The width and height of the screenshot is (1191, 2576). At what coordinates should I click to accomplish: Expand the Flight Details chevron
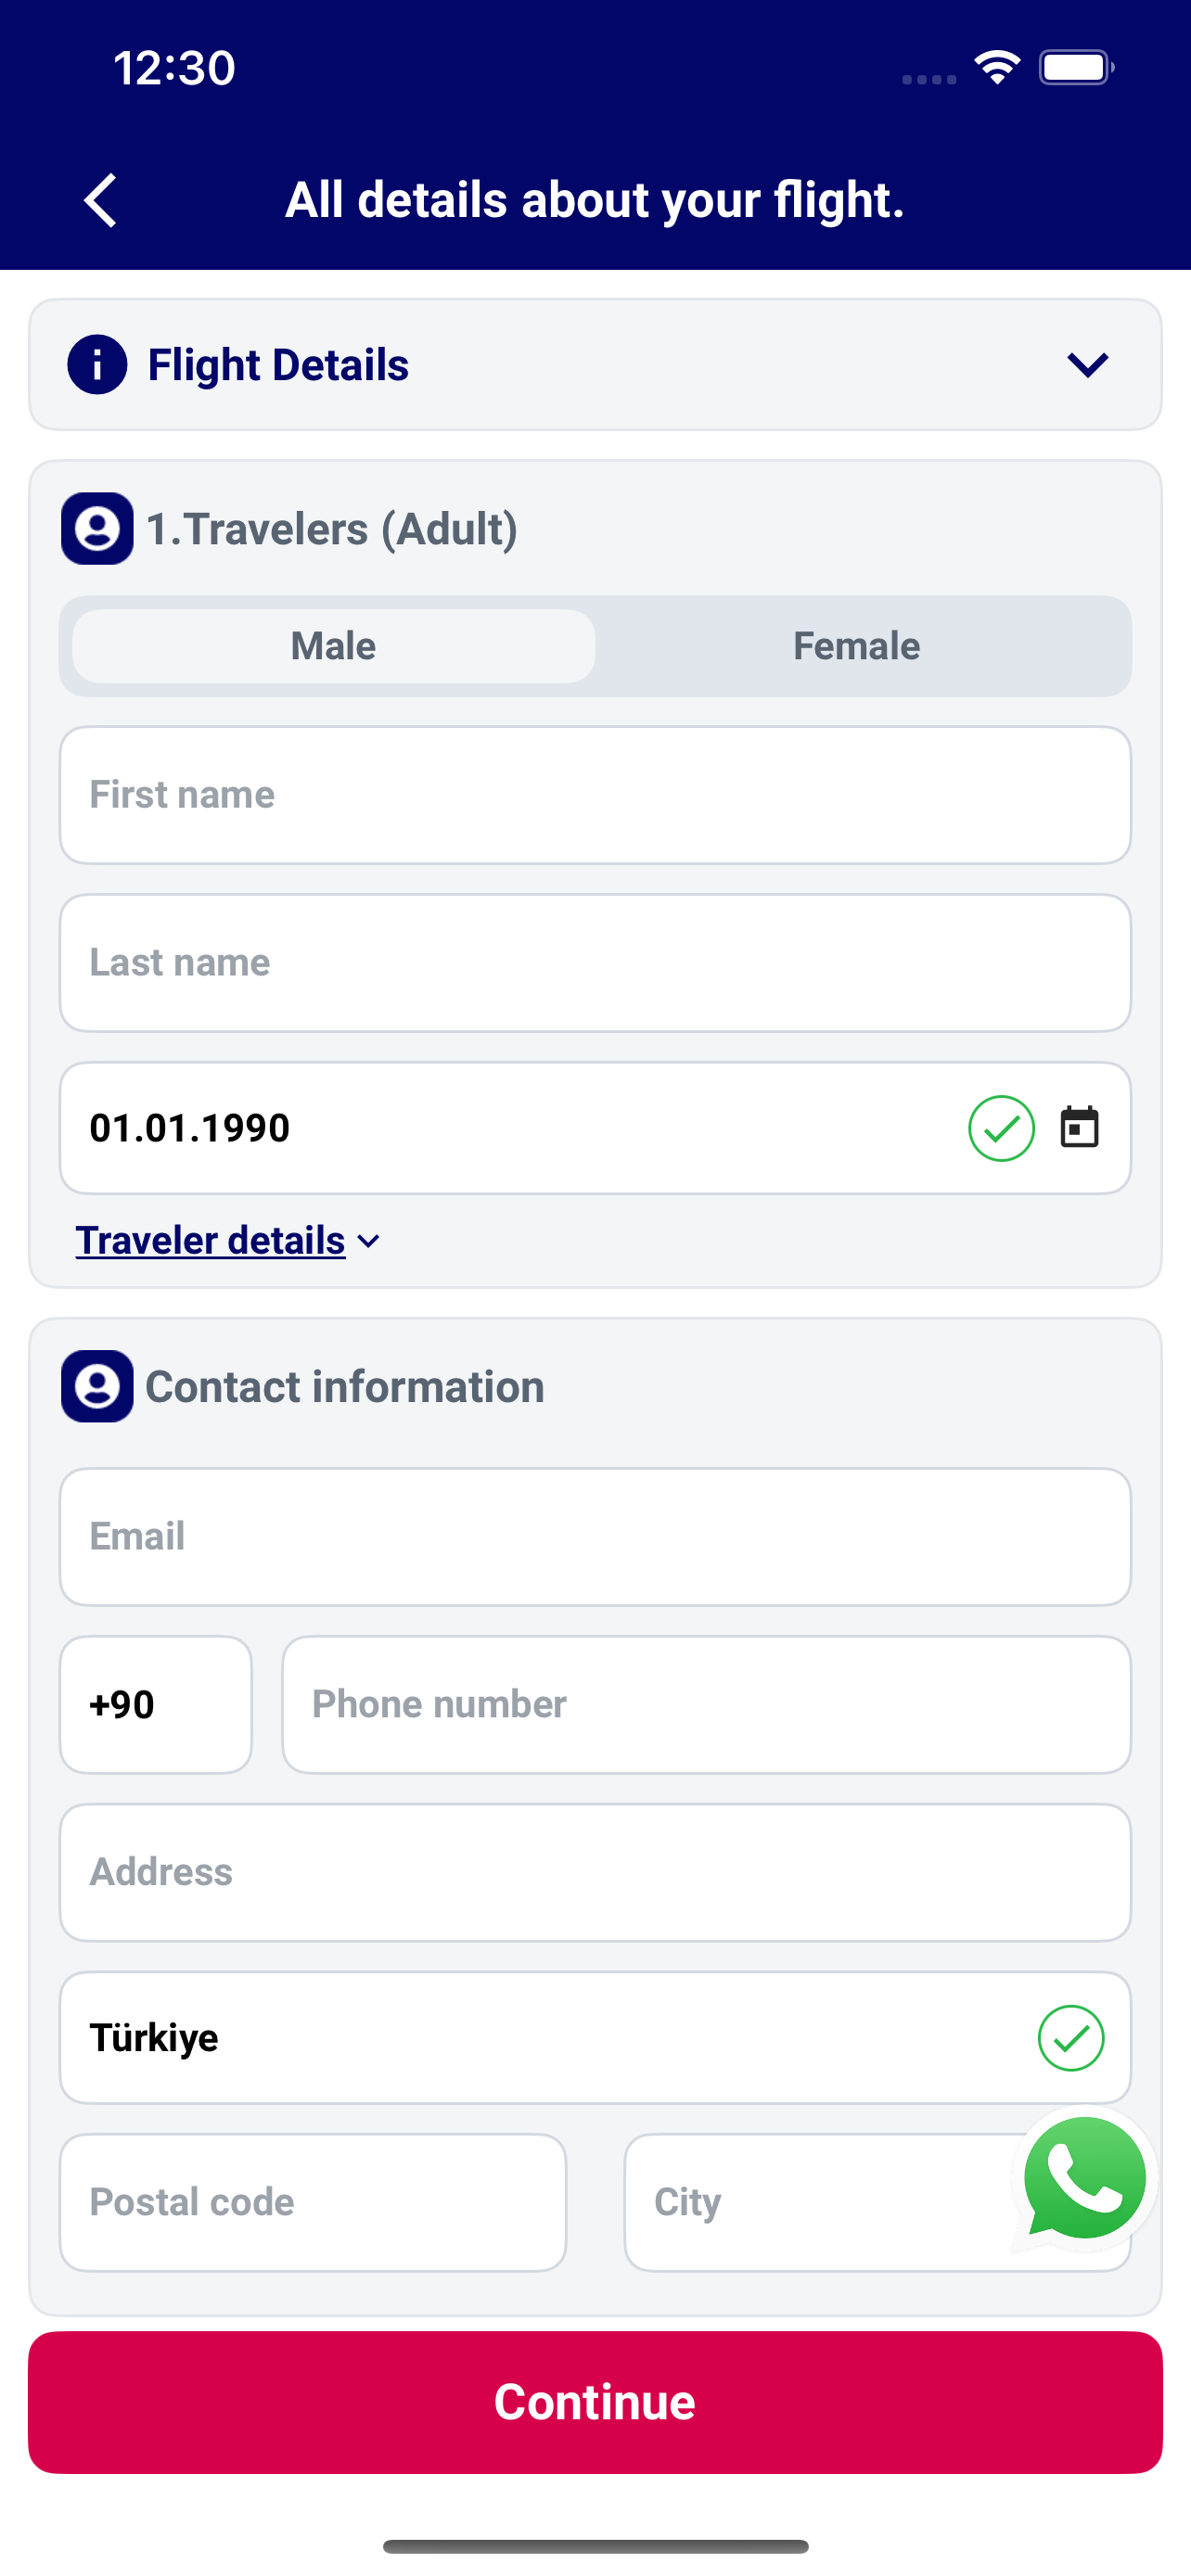pos(1088,365)
